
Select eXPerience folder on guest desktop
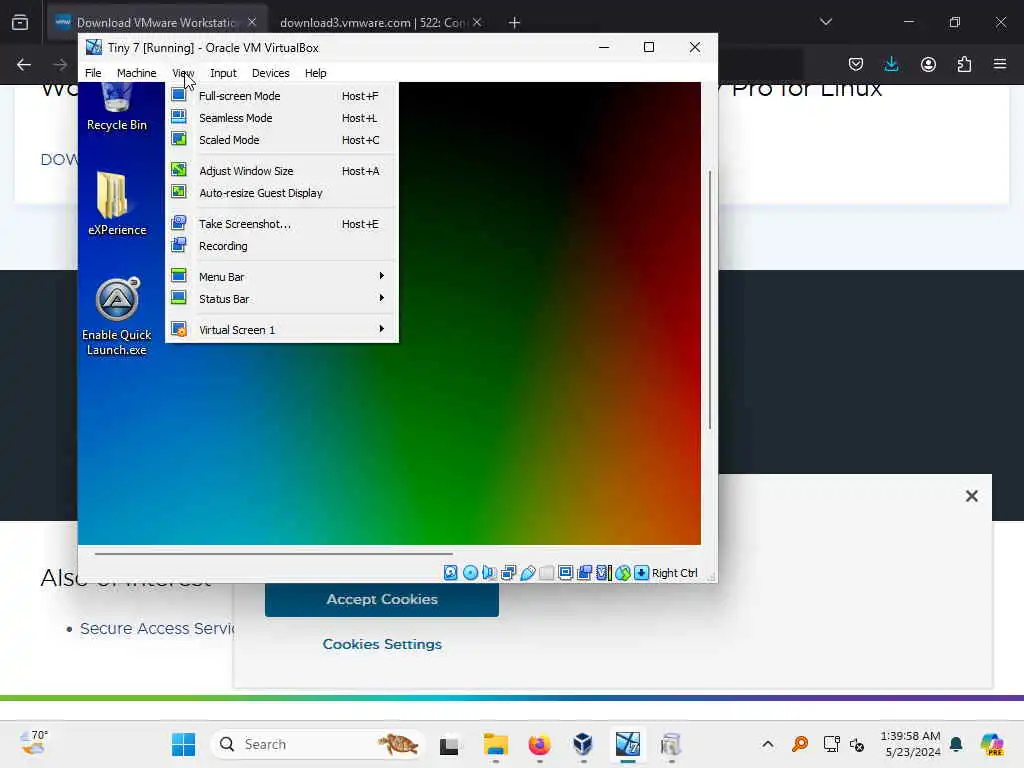point(117,202)
